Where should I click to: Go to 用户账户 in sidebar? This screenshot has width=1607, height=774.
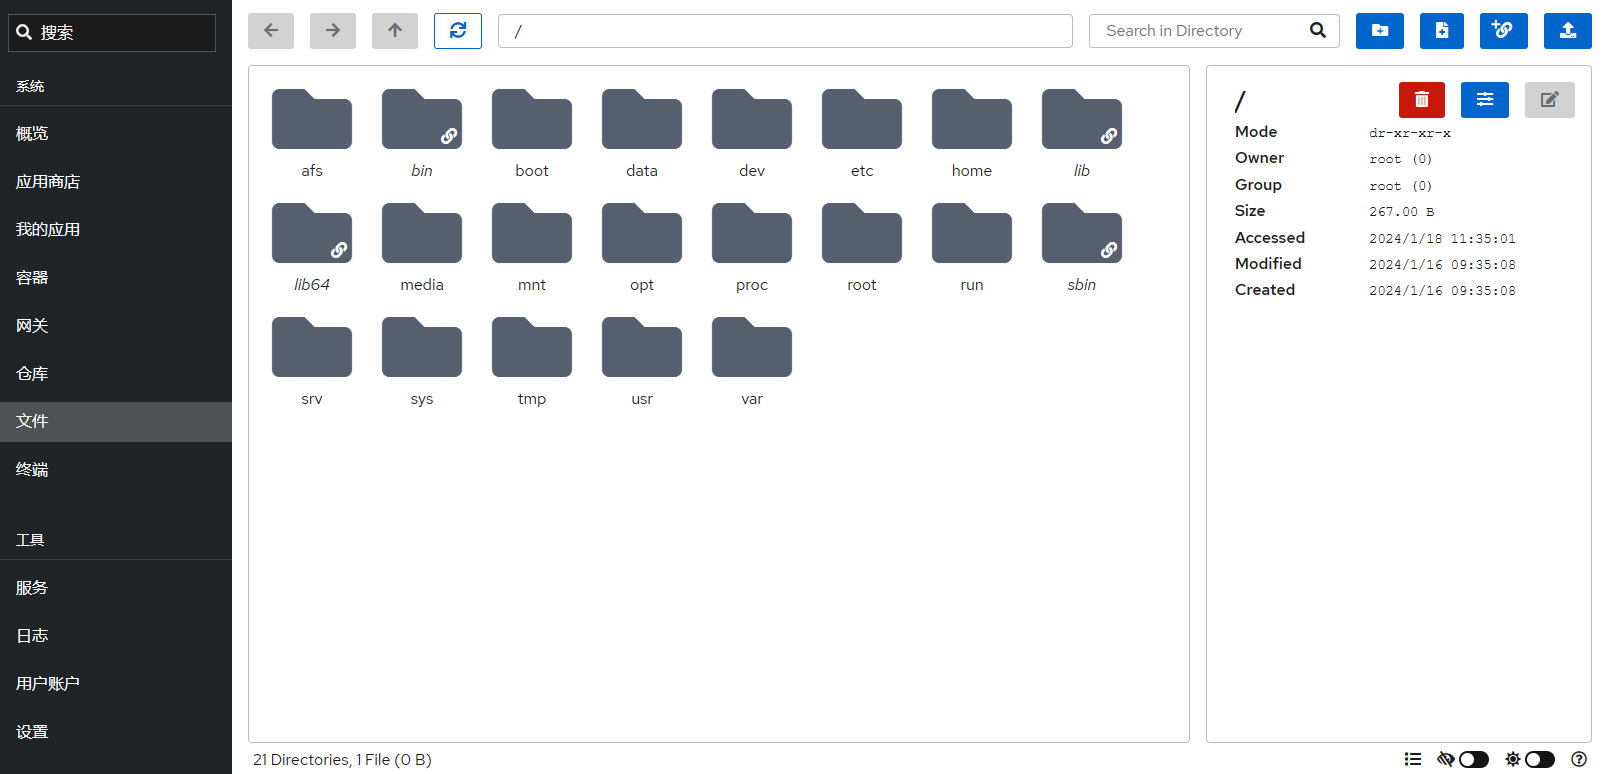coord(48,684)
